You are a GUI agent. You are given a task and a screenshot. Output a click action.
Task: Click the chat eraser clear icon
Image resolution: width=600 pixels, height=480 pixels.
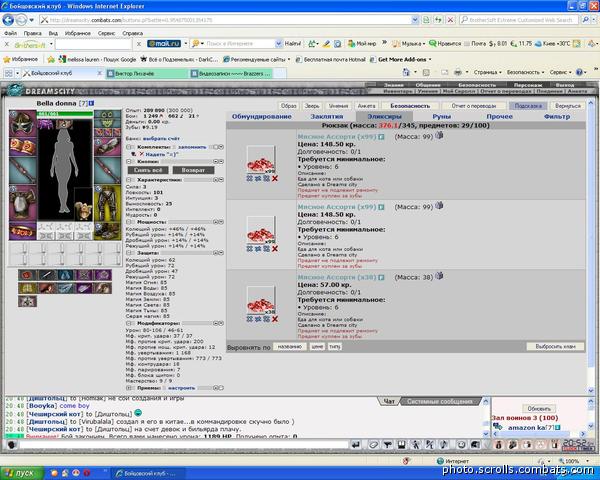click(x=373, y=445)
